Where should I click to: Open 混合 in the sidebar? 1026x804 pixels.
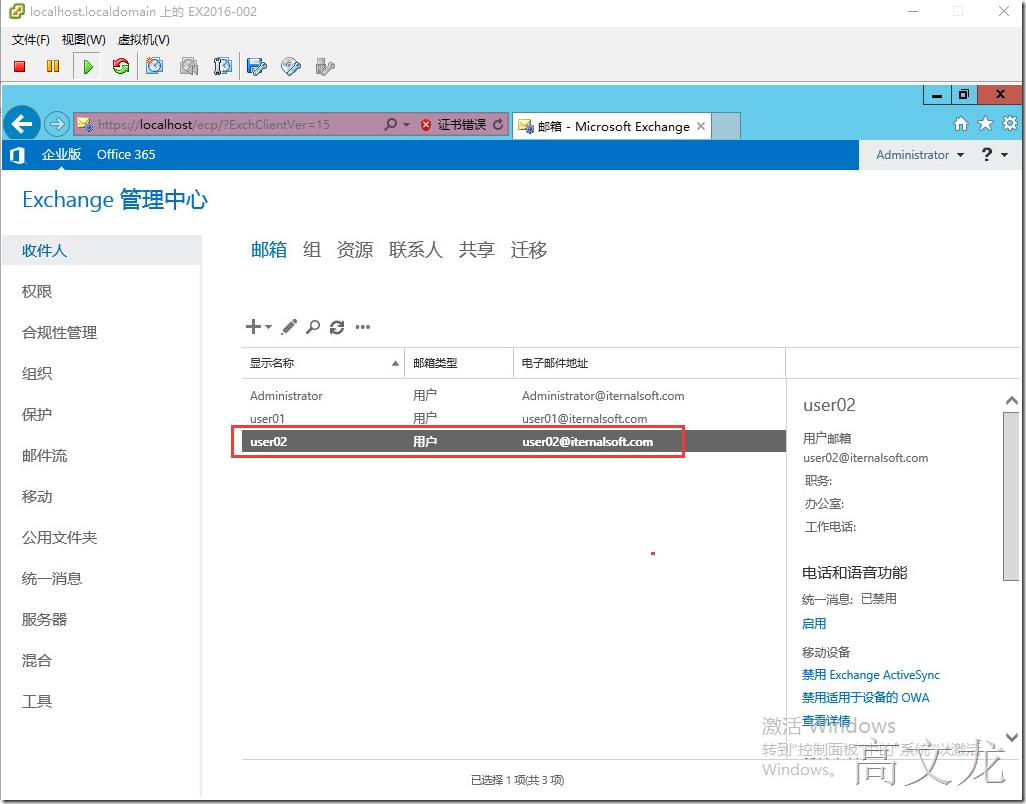tap(37, 660)
